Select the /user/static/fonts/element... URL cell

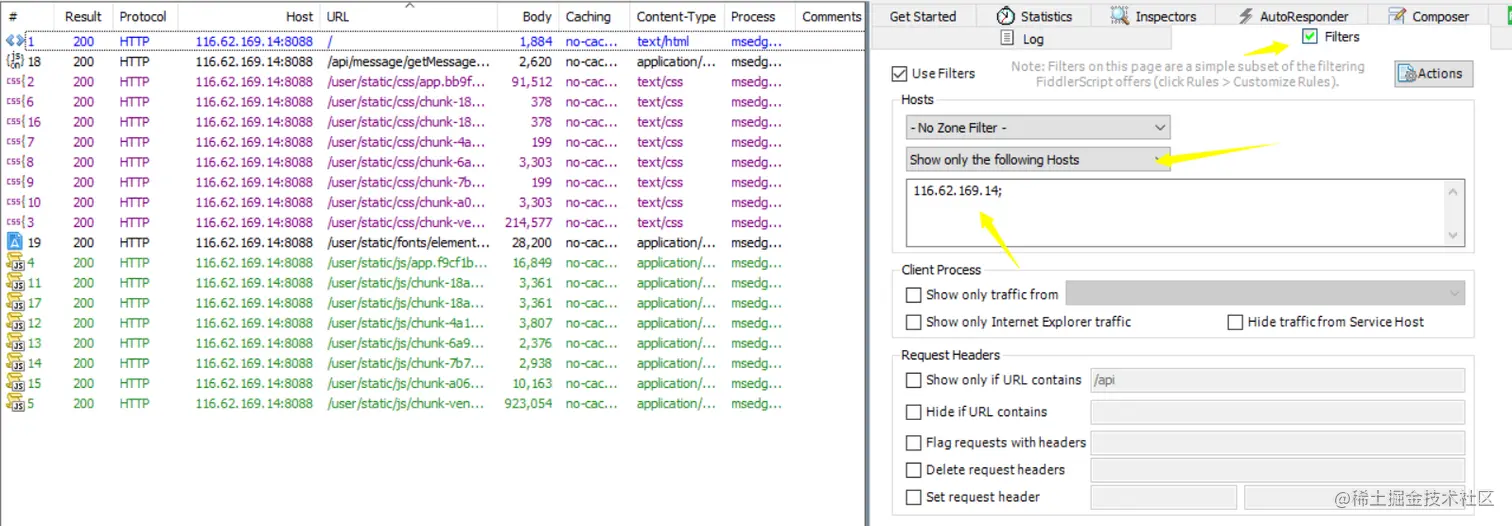[x=409, y=242]
